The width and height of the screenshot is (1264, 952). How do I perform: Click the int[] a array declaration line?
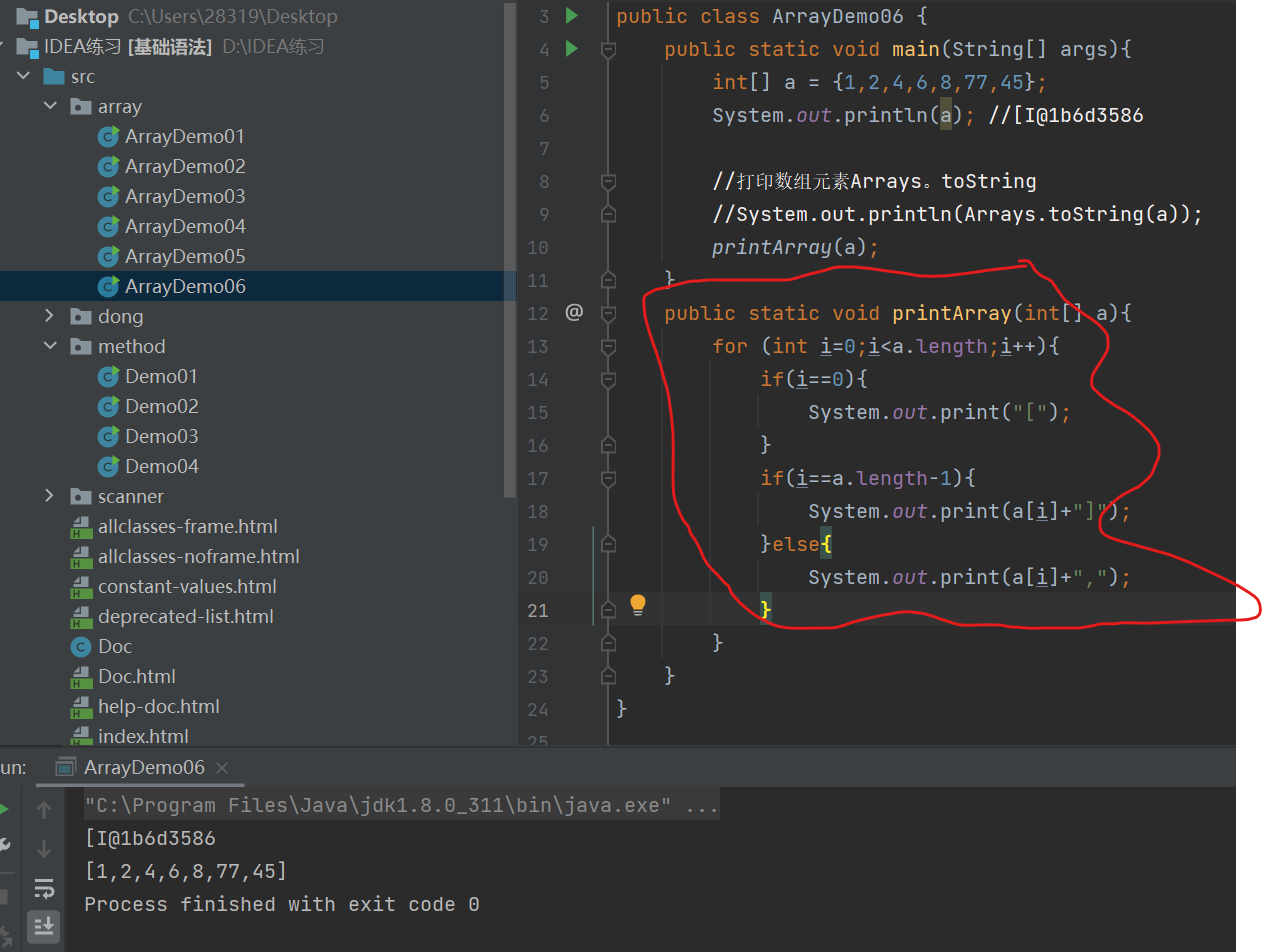tap(879, 82)
